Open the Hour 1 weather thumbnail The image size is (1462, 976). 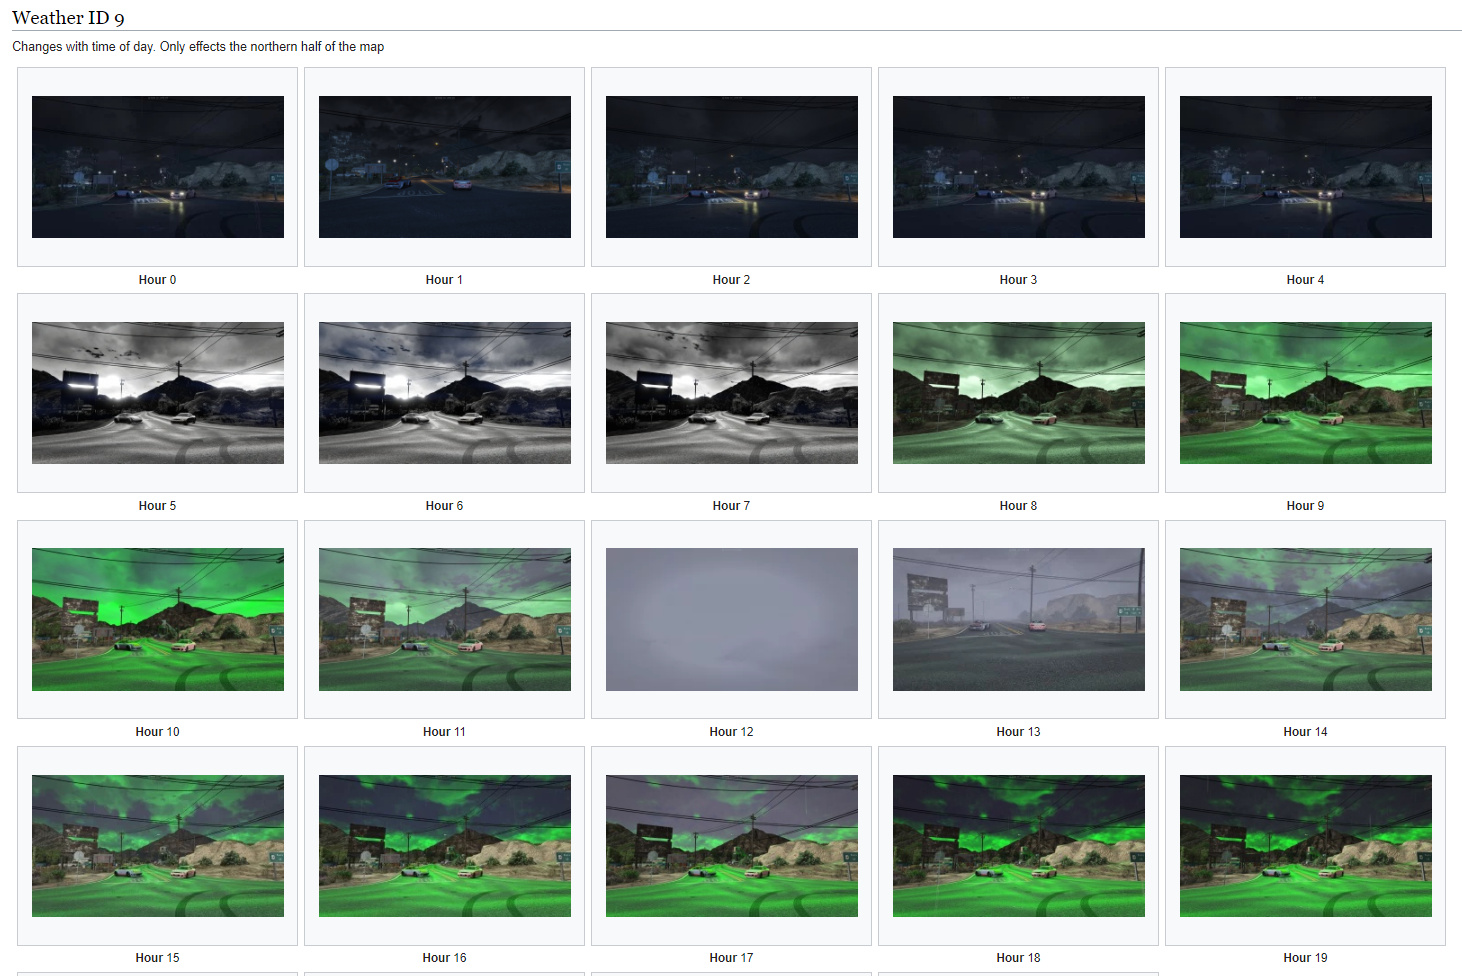click(445, 167)
